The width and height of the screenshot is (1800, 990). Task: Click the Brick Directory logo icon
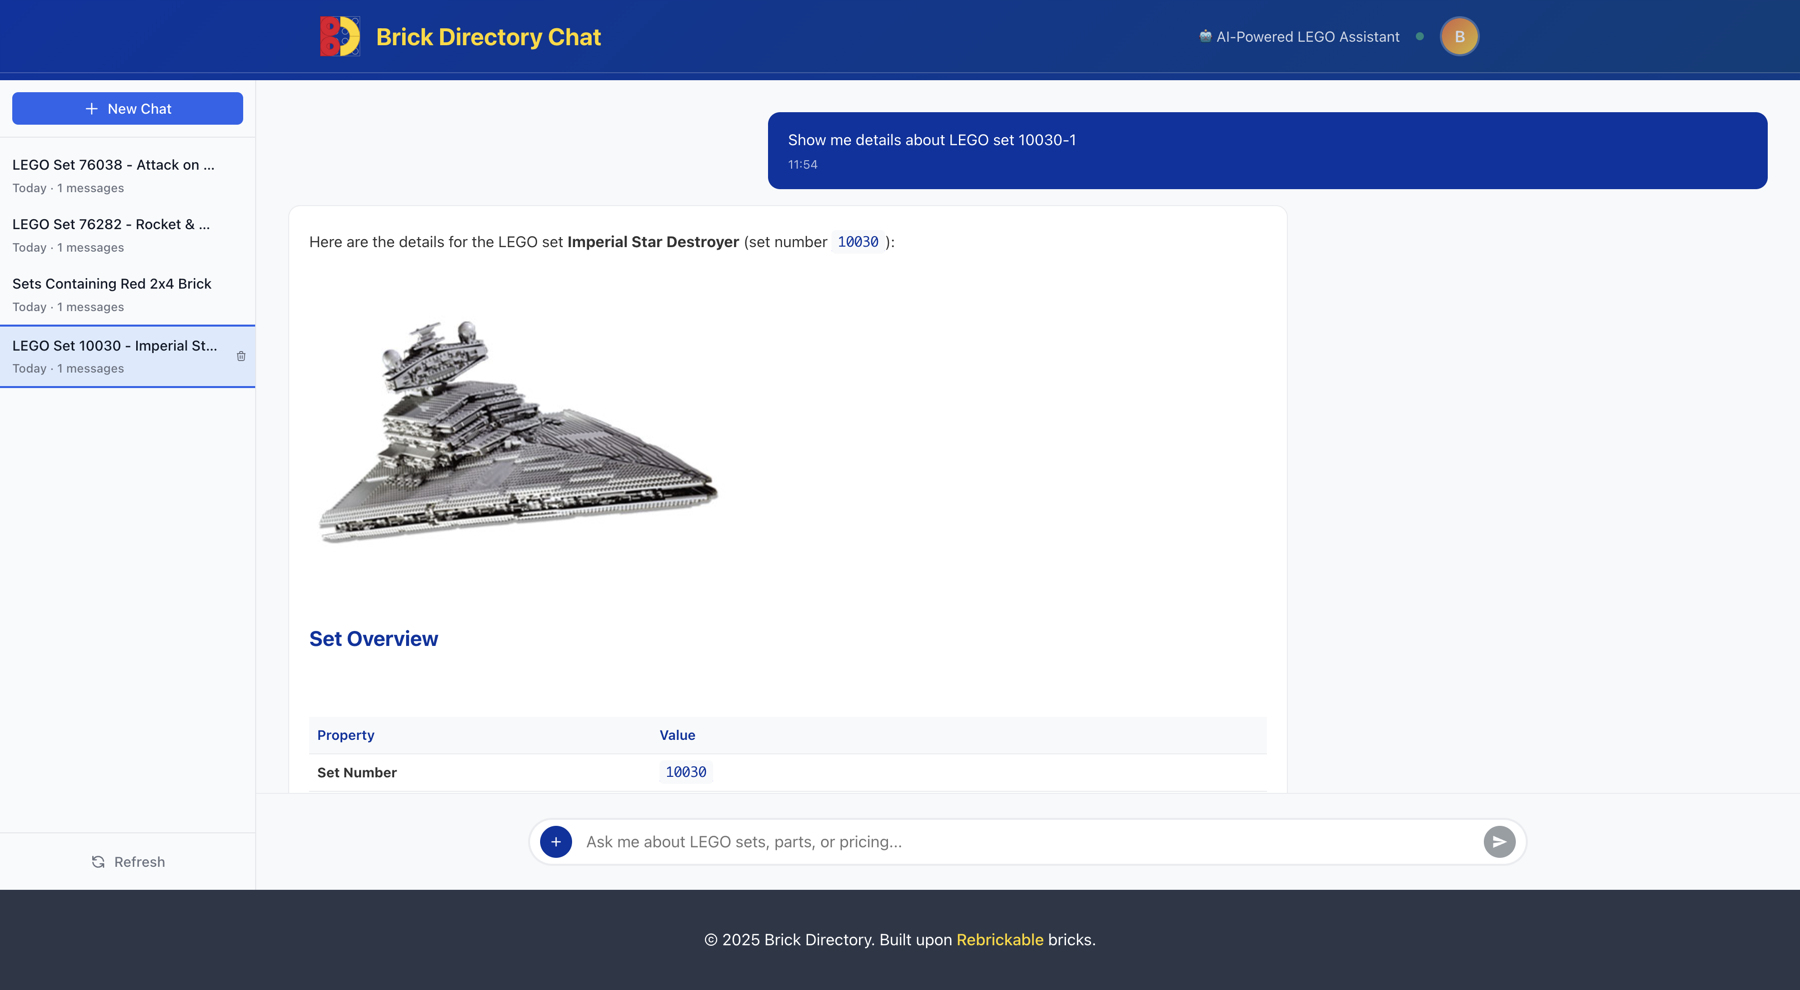(x=340, y=37)
